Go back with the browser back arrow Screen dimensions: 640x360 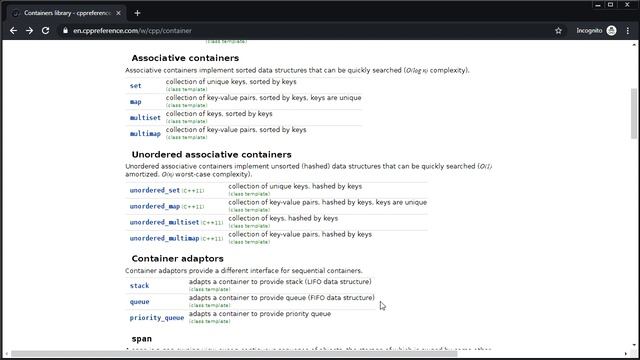click(x=13, y=31)
